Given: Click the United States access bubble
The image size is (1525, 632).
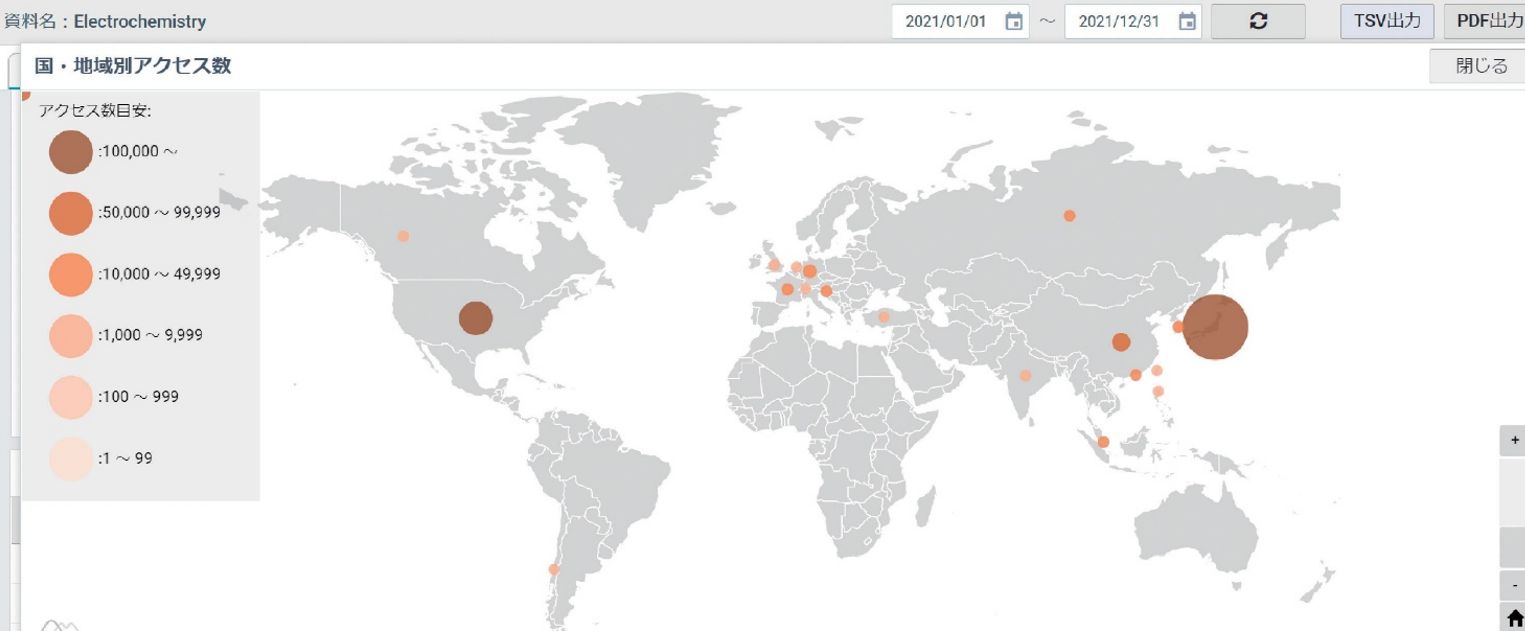Looking at the screenshot, I should [x=476, y=319].
